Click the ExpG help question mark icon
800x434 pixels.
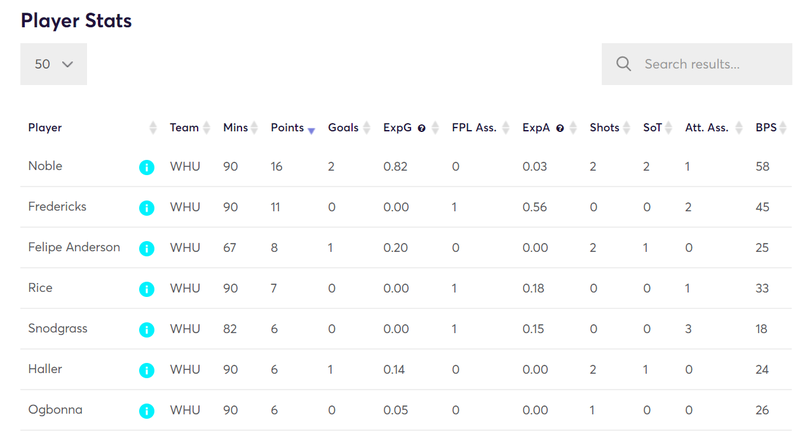point(421,129)
